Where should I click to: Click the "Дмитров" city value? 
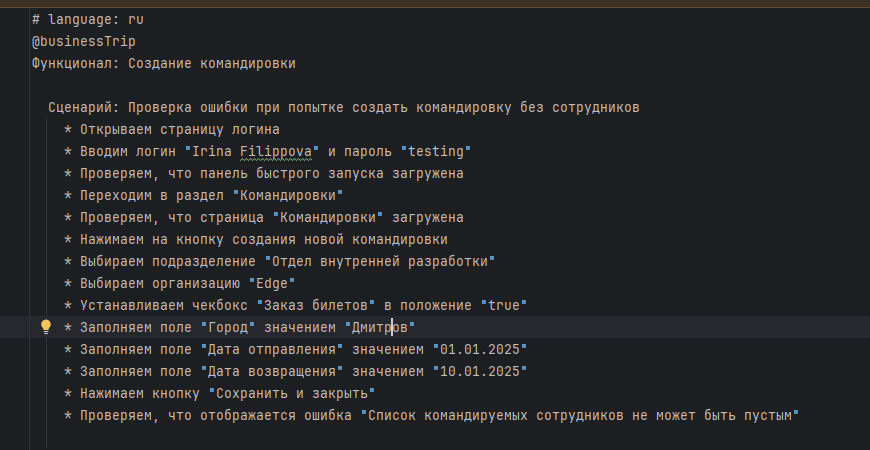coord(380,327)
